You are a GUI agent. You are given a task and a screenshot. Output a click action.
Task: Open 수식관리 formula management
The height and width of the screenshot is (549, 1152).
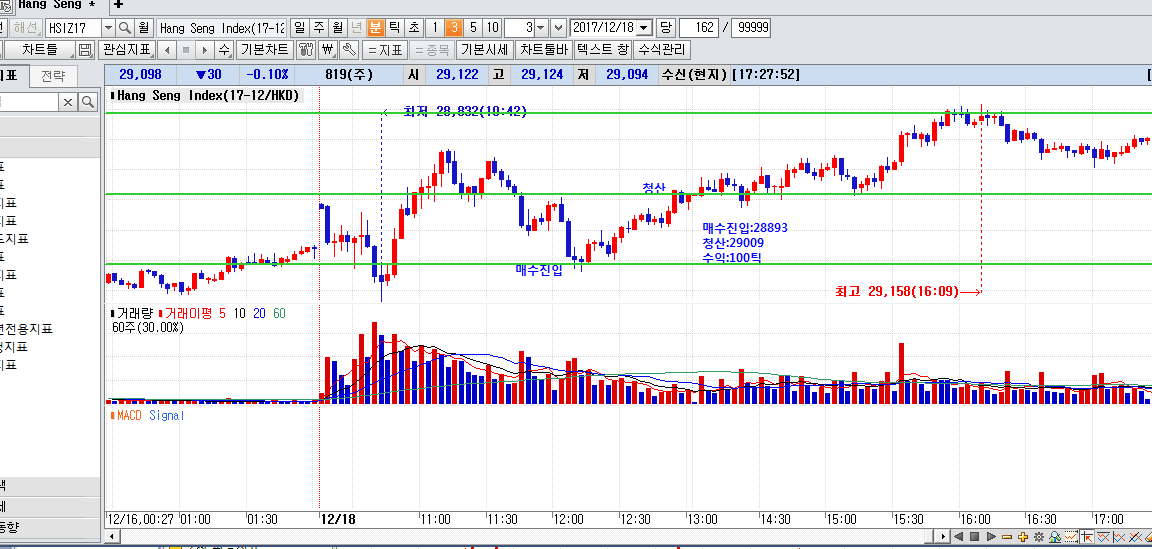tap(662, 50)
